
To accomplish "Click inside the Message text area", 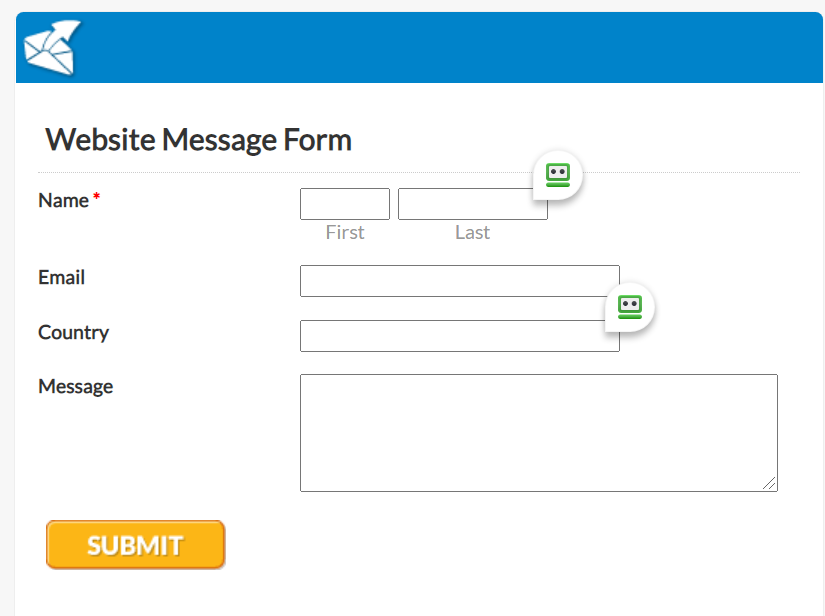I will [538, 432].
